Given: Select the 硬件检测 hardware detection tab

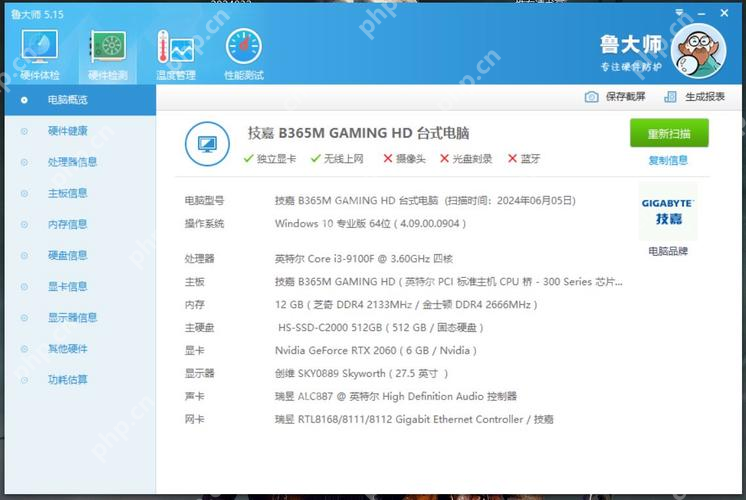Looking at the screenshot, I should point(108,54).
